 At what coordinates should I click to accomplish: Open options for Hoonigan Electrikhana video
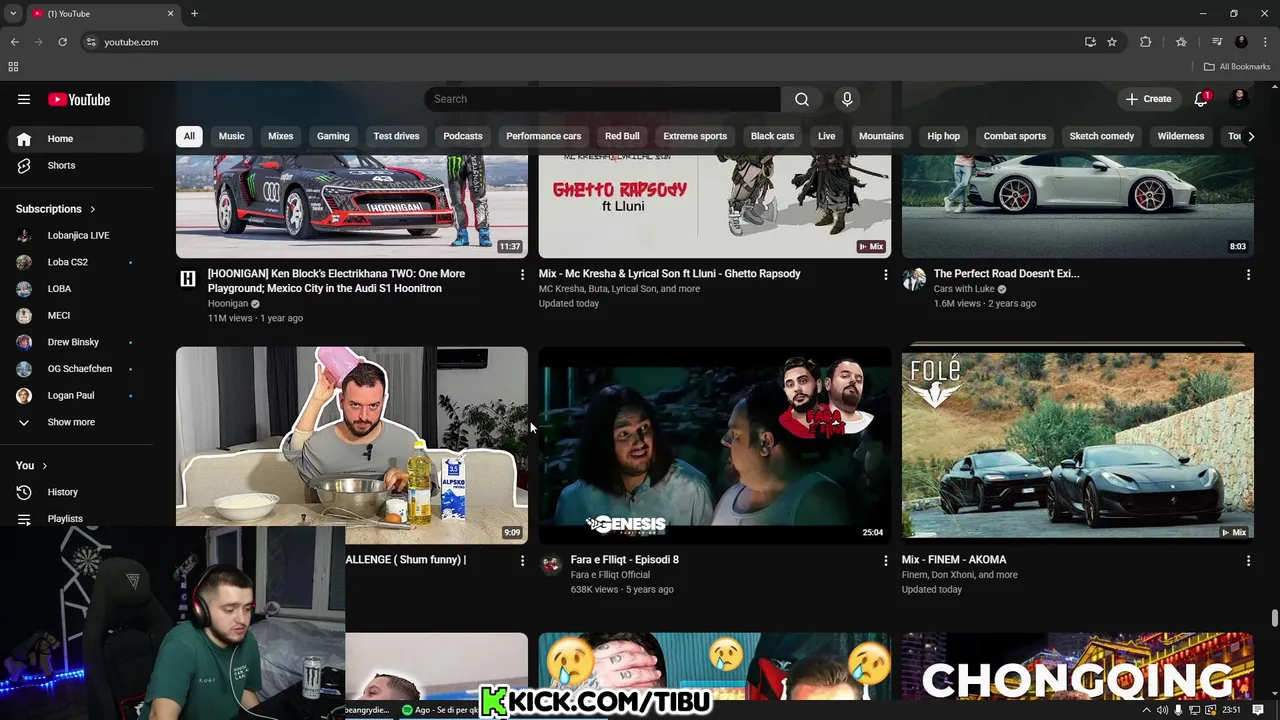tap(521, 274)
